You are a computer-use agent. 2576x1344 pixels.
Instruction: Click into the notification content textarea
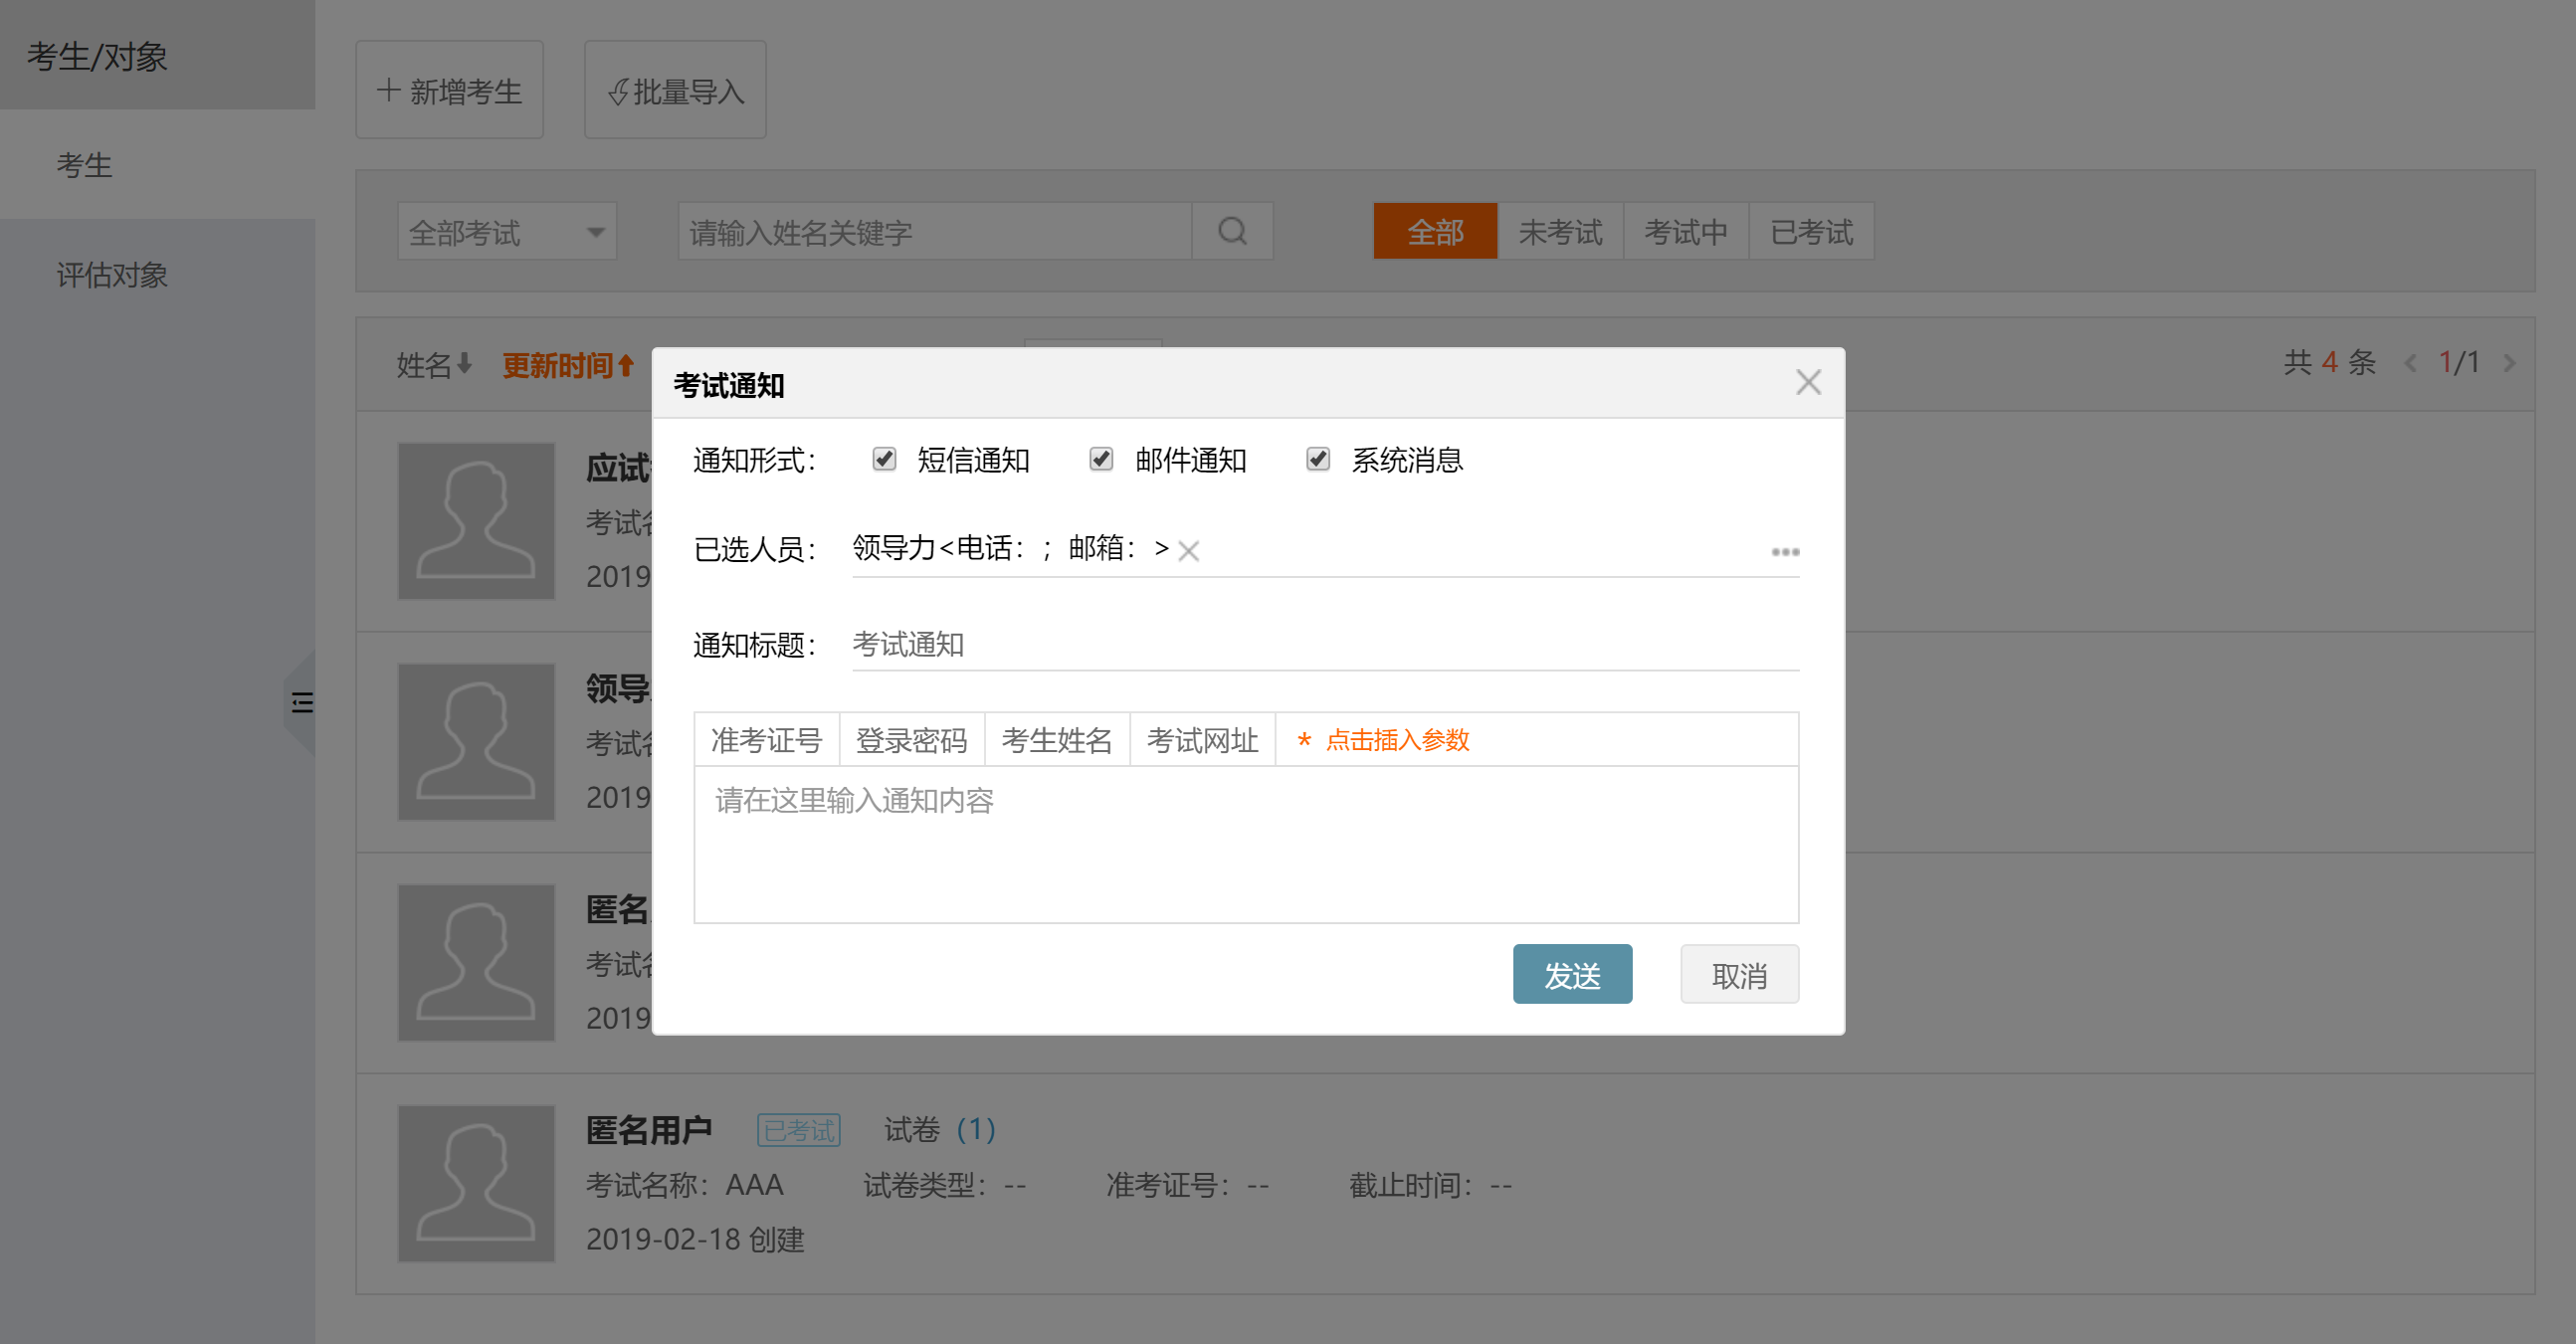(x=1245, y=845)
